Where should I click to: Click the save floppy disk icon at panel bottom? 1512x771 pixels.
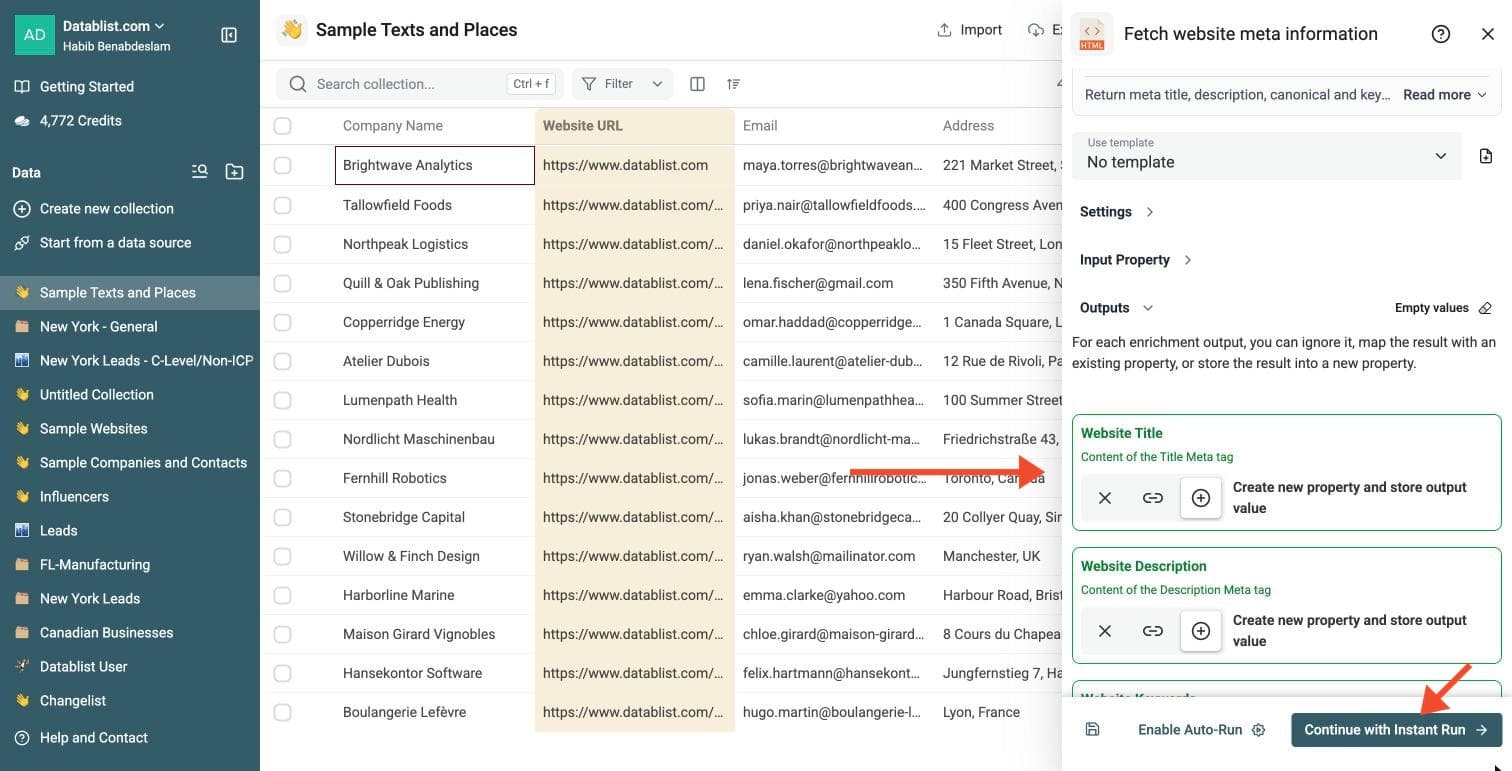pos(1092,730)
